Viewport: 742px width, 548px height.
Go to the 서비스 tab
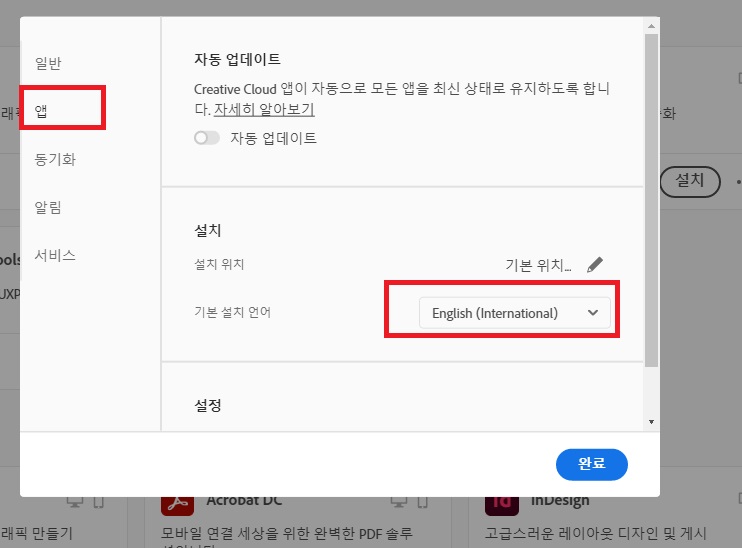pos(55,256)
